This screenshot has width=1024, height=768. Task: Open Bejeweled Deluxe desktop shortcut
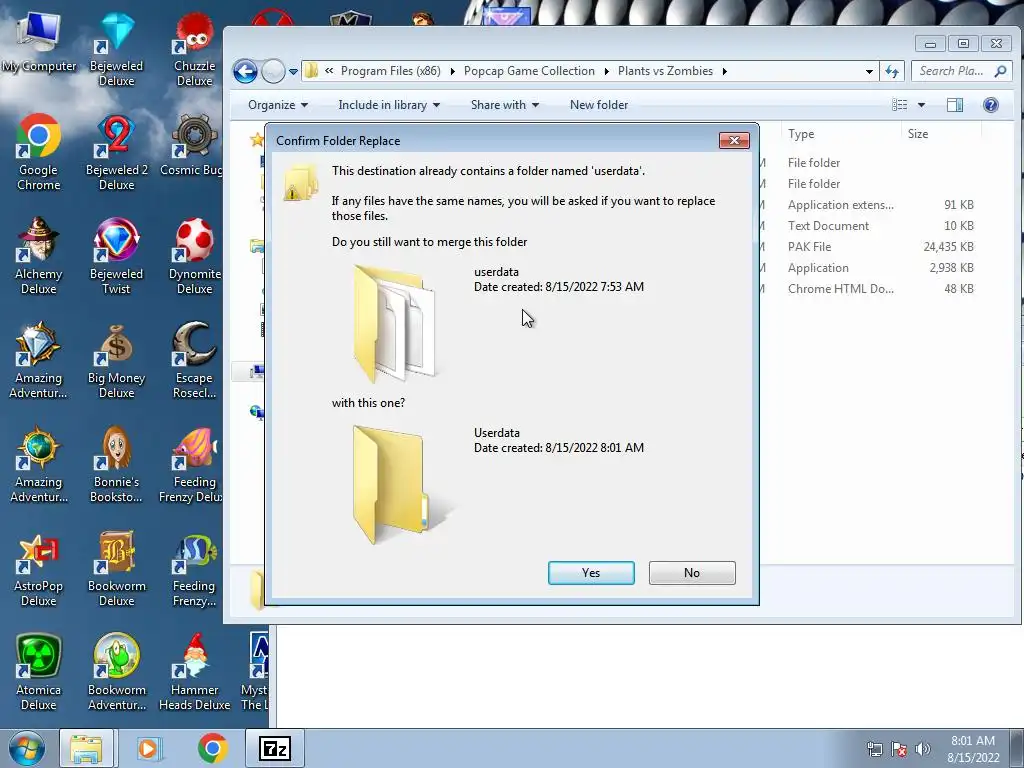116,49
